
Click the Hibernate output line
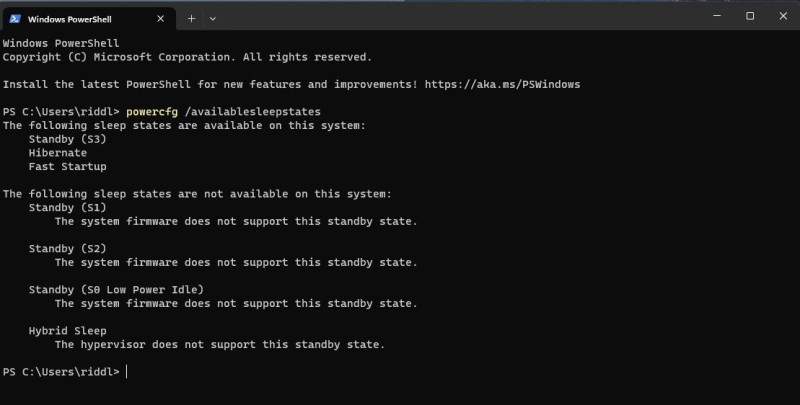click(58, 153)
